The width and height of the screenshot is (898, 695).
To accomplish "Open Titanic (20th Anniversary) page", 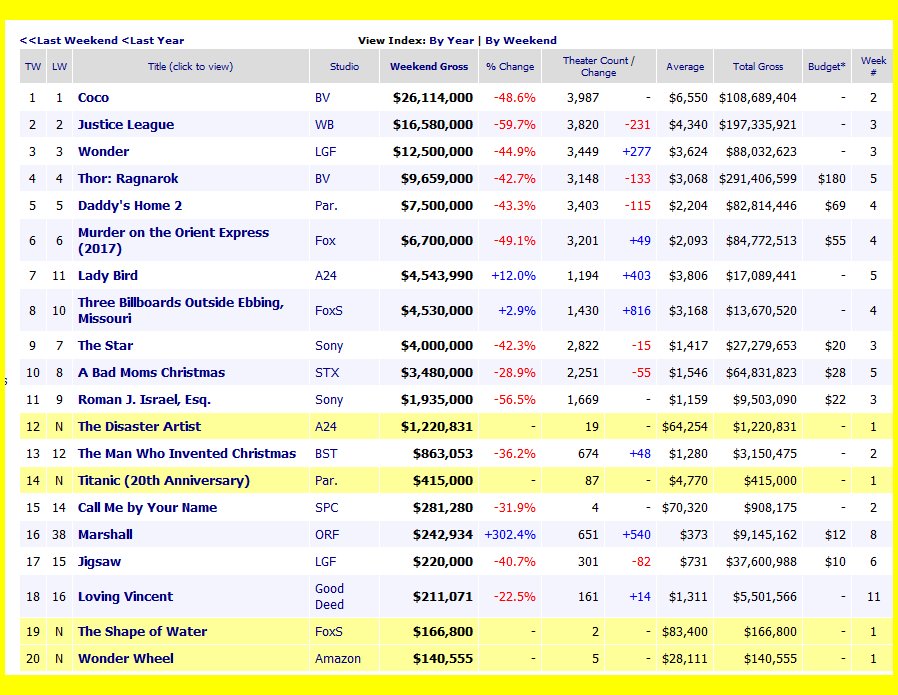I will point(164,480).
